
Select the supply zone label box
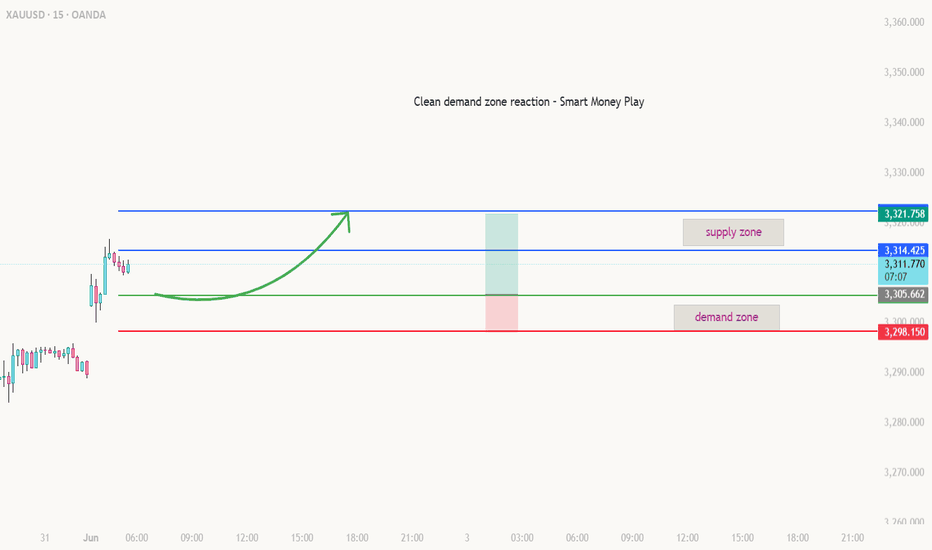[x=733, y=232]
